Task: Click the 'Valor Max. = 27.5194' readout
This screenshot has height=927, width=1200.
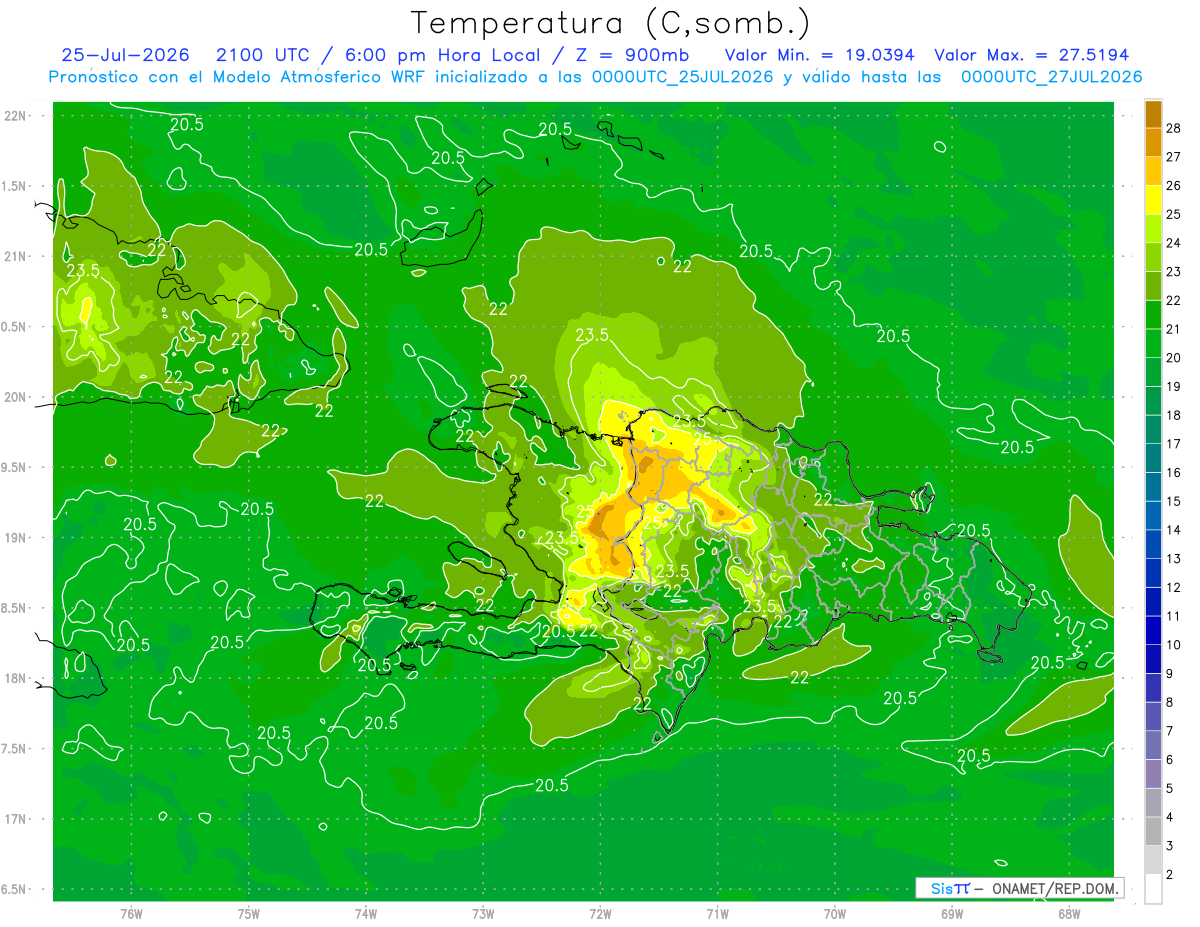Action: click(1031, 55)
